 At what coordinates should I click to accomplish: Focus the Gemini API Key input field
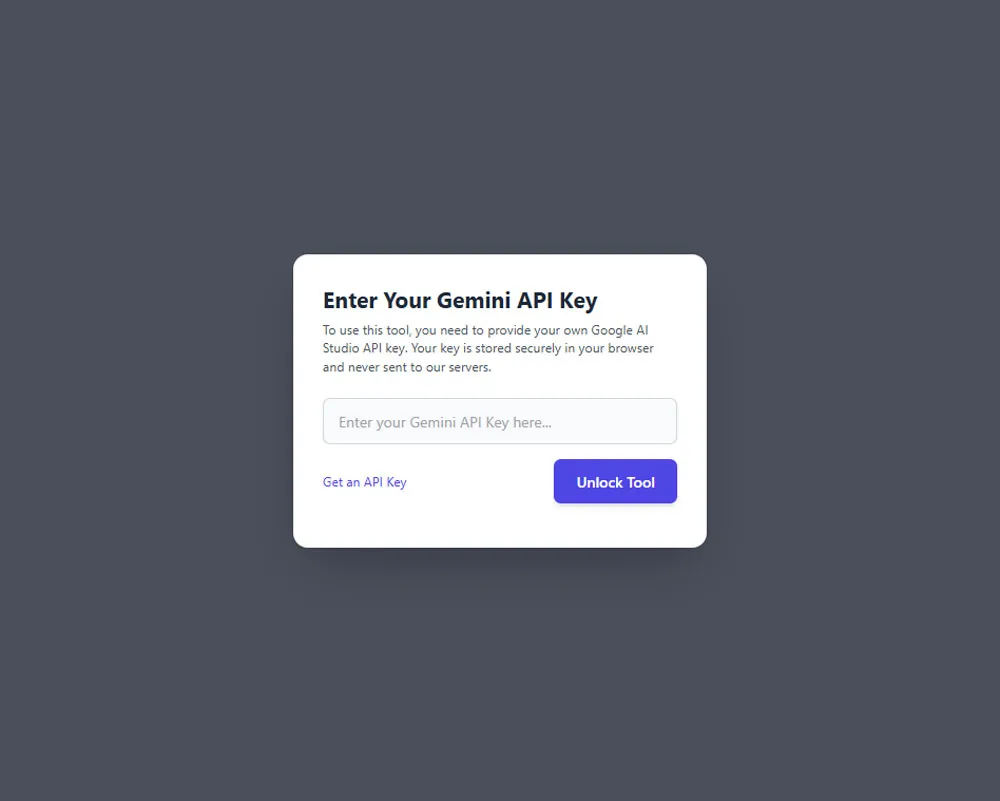pyautogui.click(x=499, y=421)
